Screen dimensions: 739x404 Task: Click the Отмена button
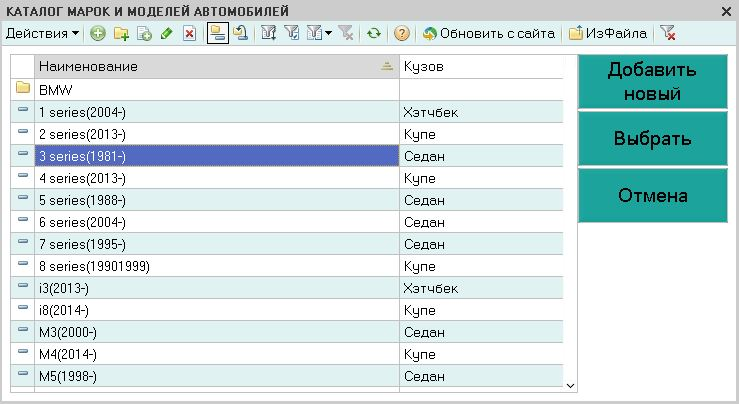click(653, 195)
